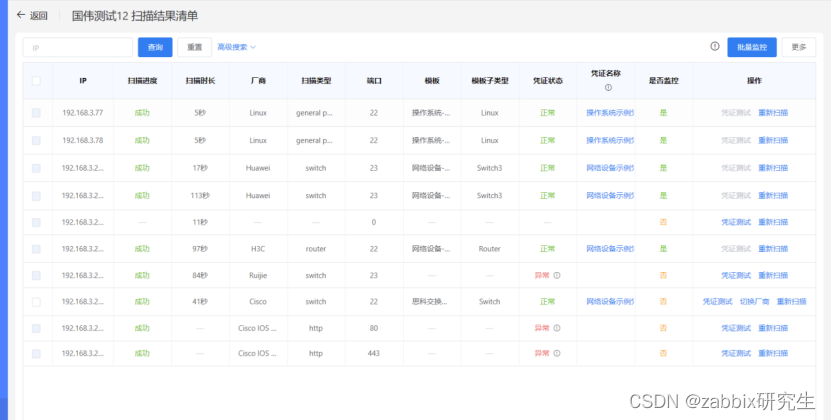Click 重新扫描 in the 113秒 Huawei row
The height and width of the screenshot is (420, 831).
pyautogui.click(x=773, y=196)
